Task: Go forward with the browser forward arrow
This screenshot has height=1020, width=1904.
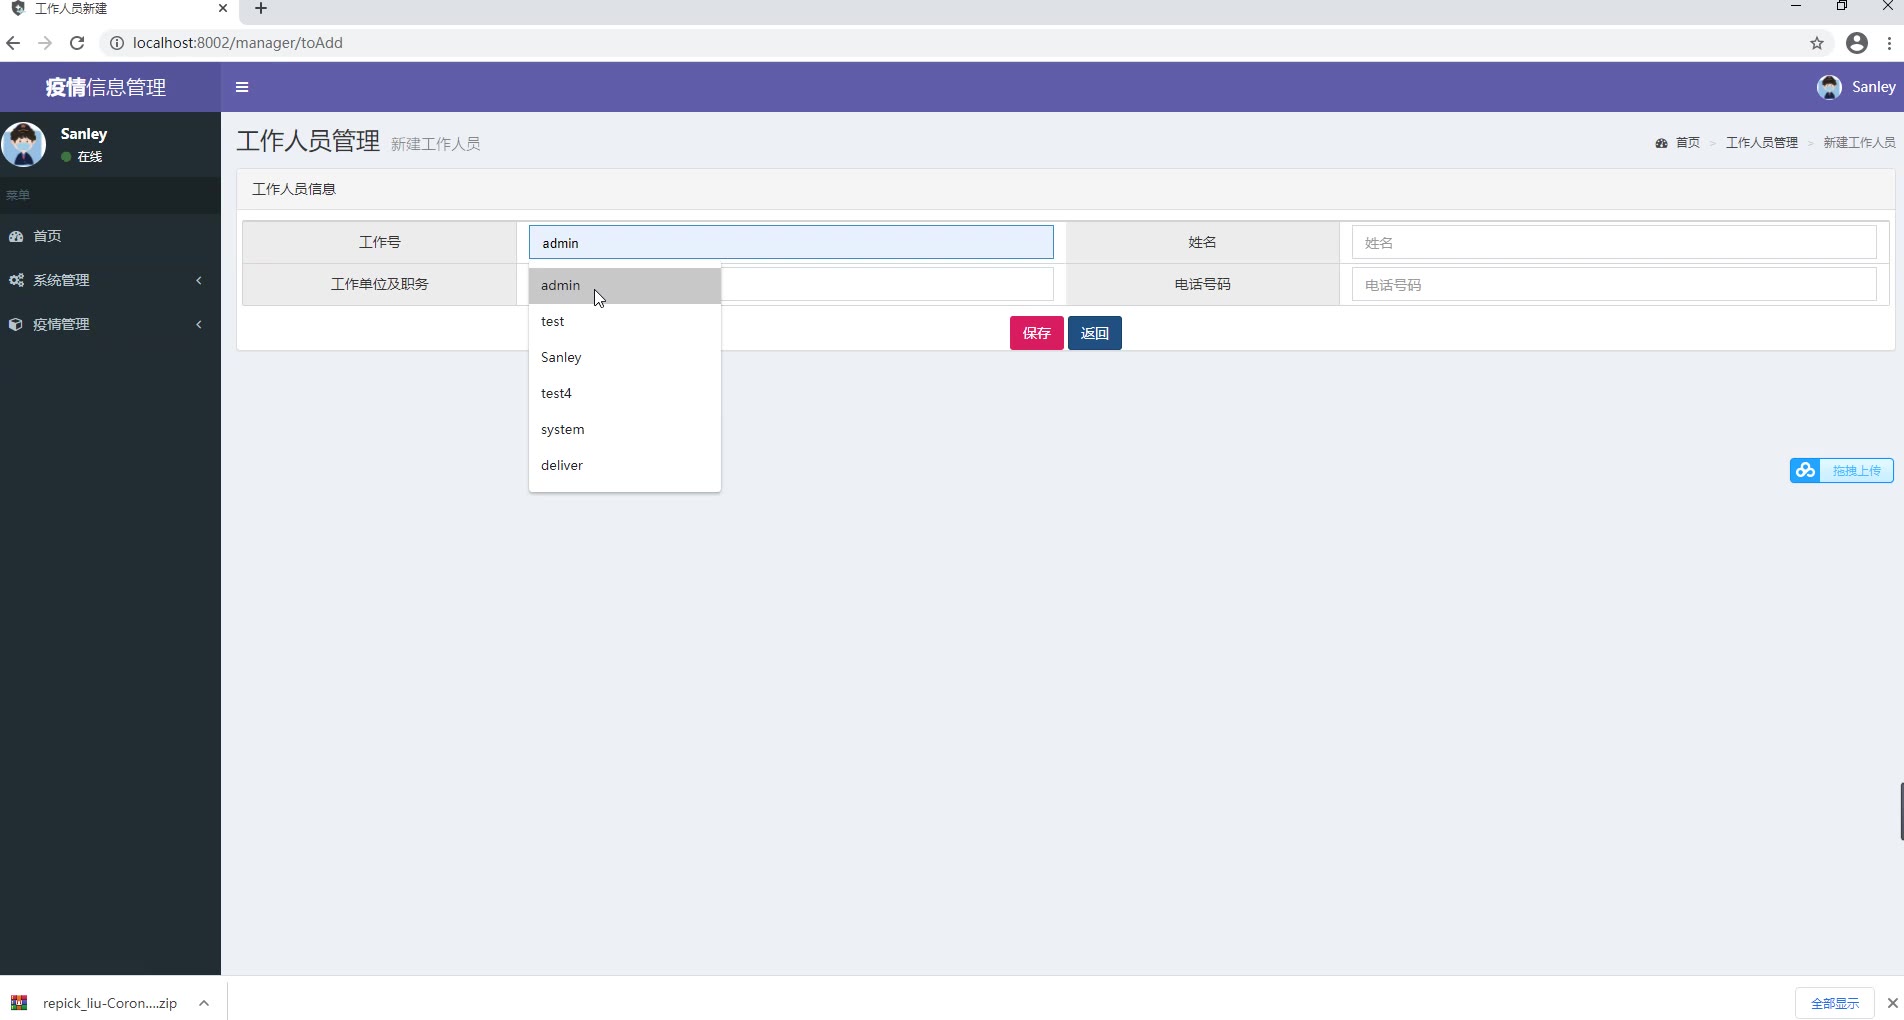Action: [45, 43]
